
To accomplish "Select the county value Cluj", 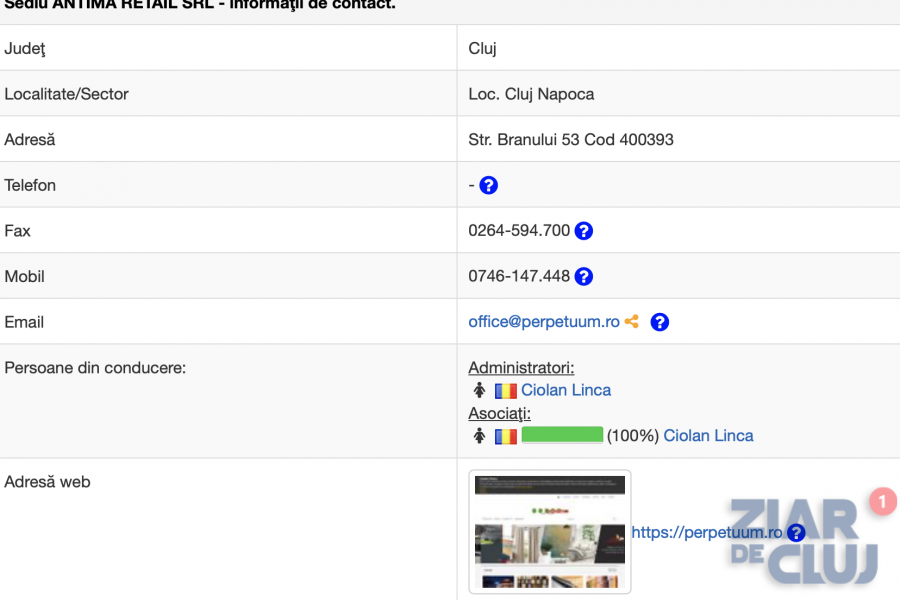I will point(482,49).
